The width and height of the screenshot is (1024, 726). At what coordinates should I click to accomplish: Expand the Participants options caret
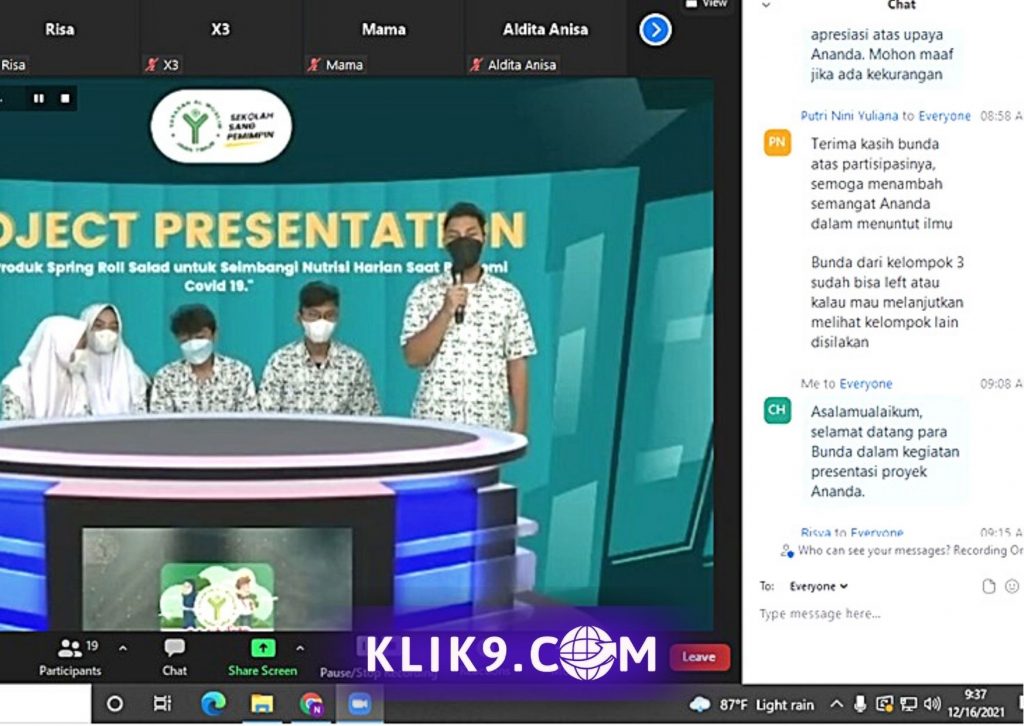click(x=123, y=648)
